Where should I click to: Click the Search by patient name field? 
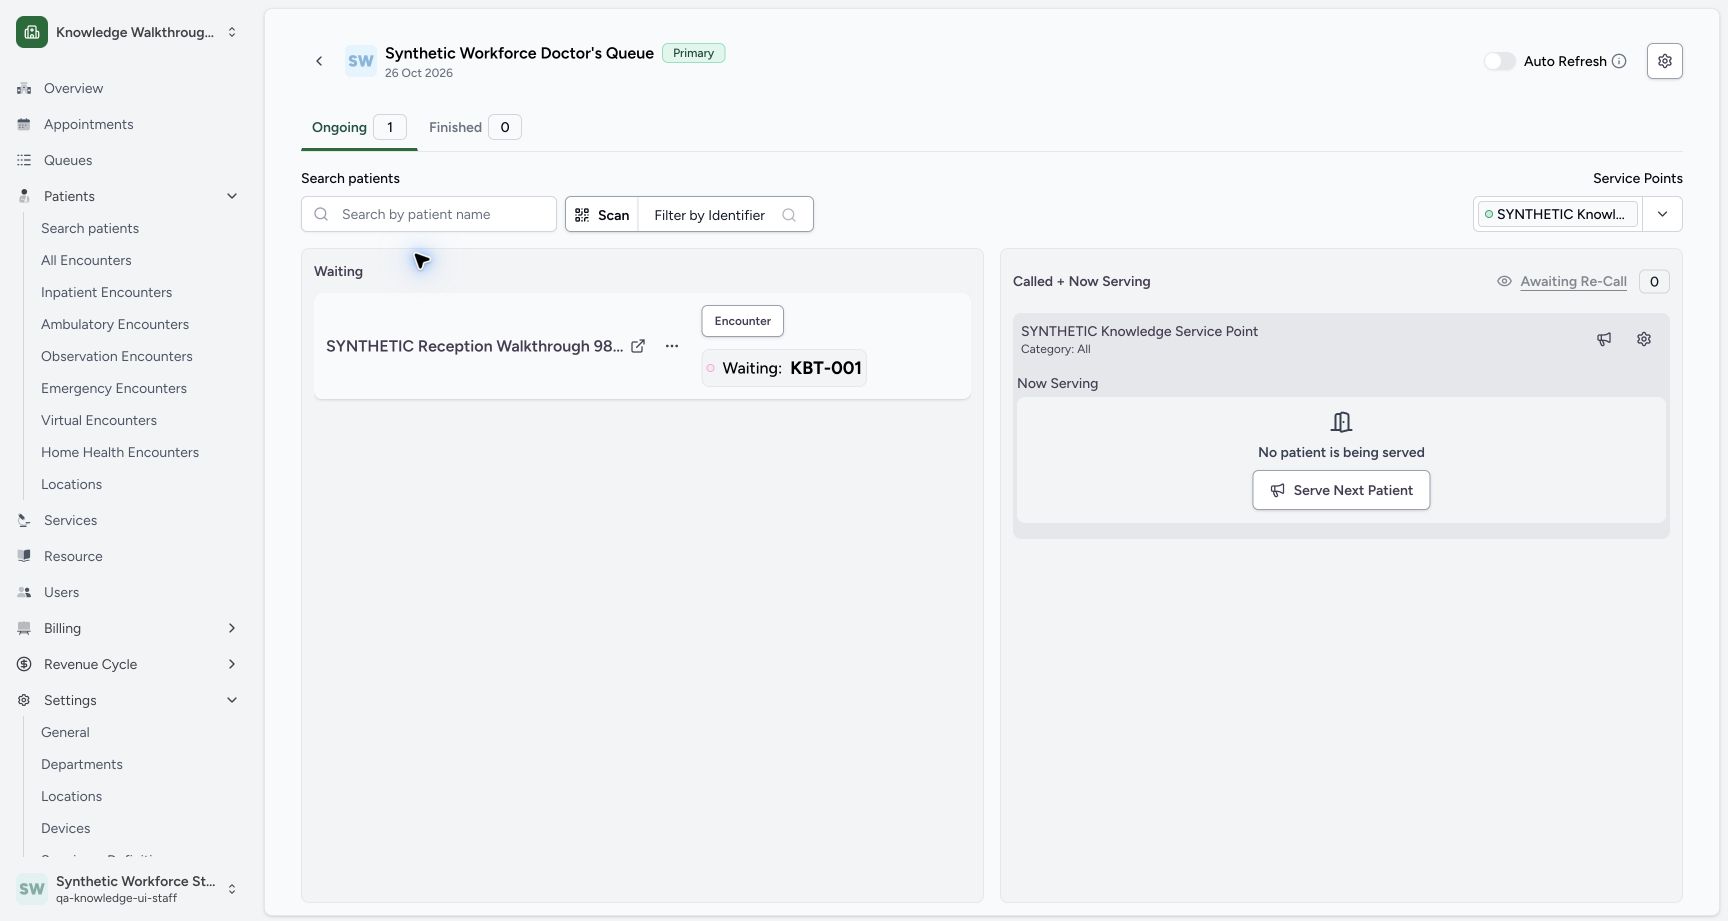point(429,214)
